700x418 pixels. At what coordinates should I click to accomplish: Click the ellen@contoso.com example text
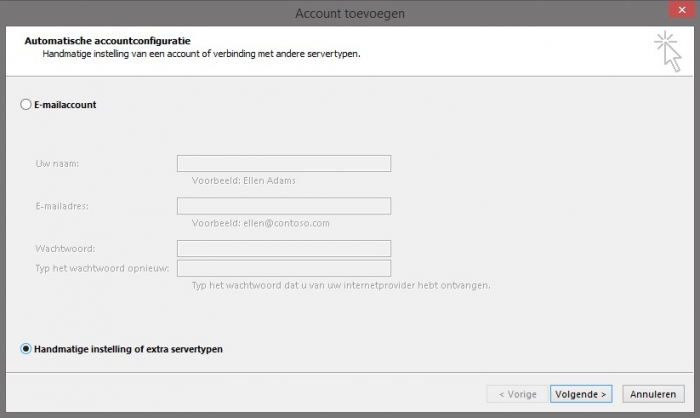[286, 223]
